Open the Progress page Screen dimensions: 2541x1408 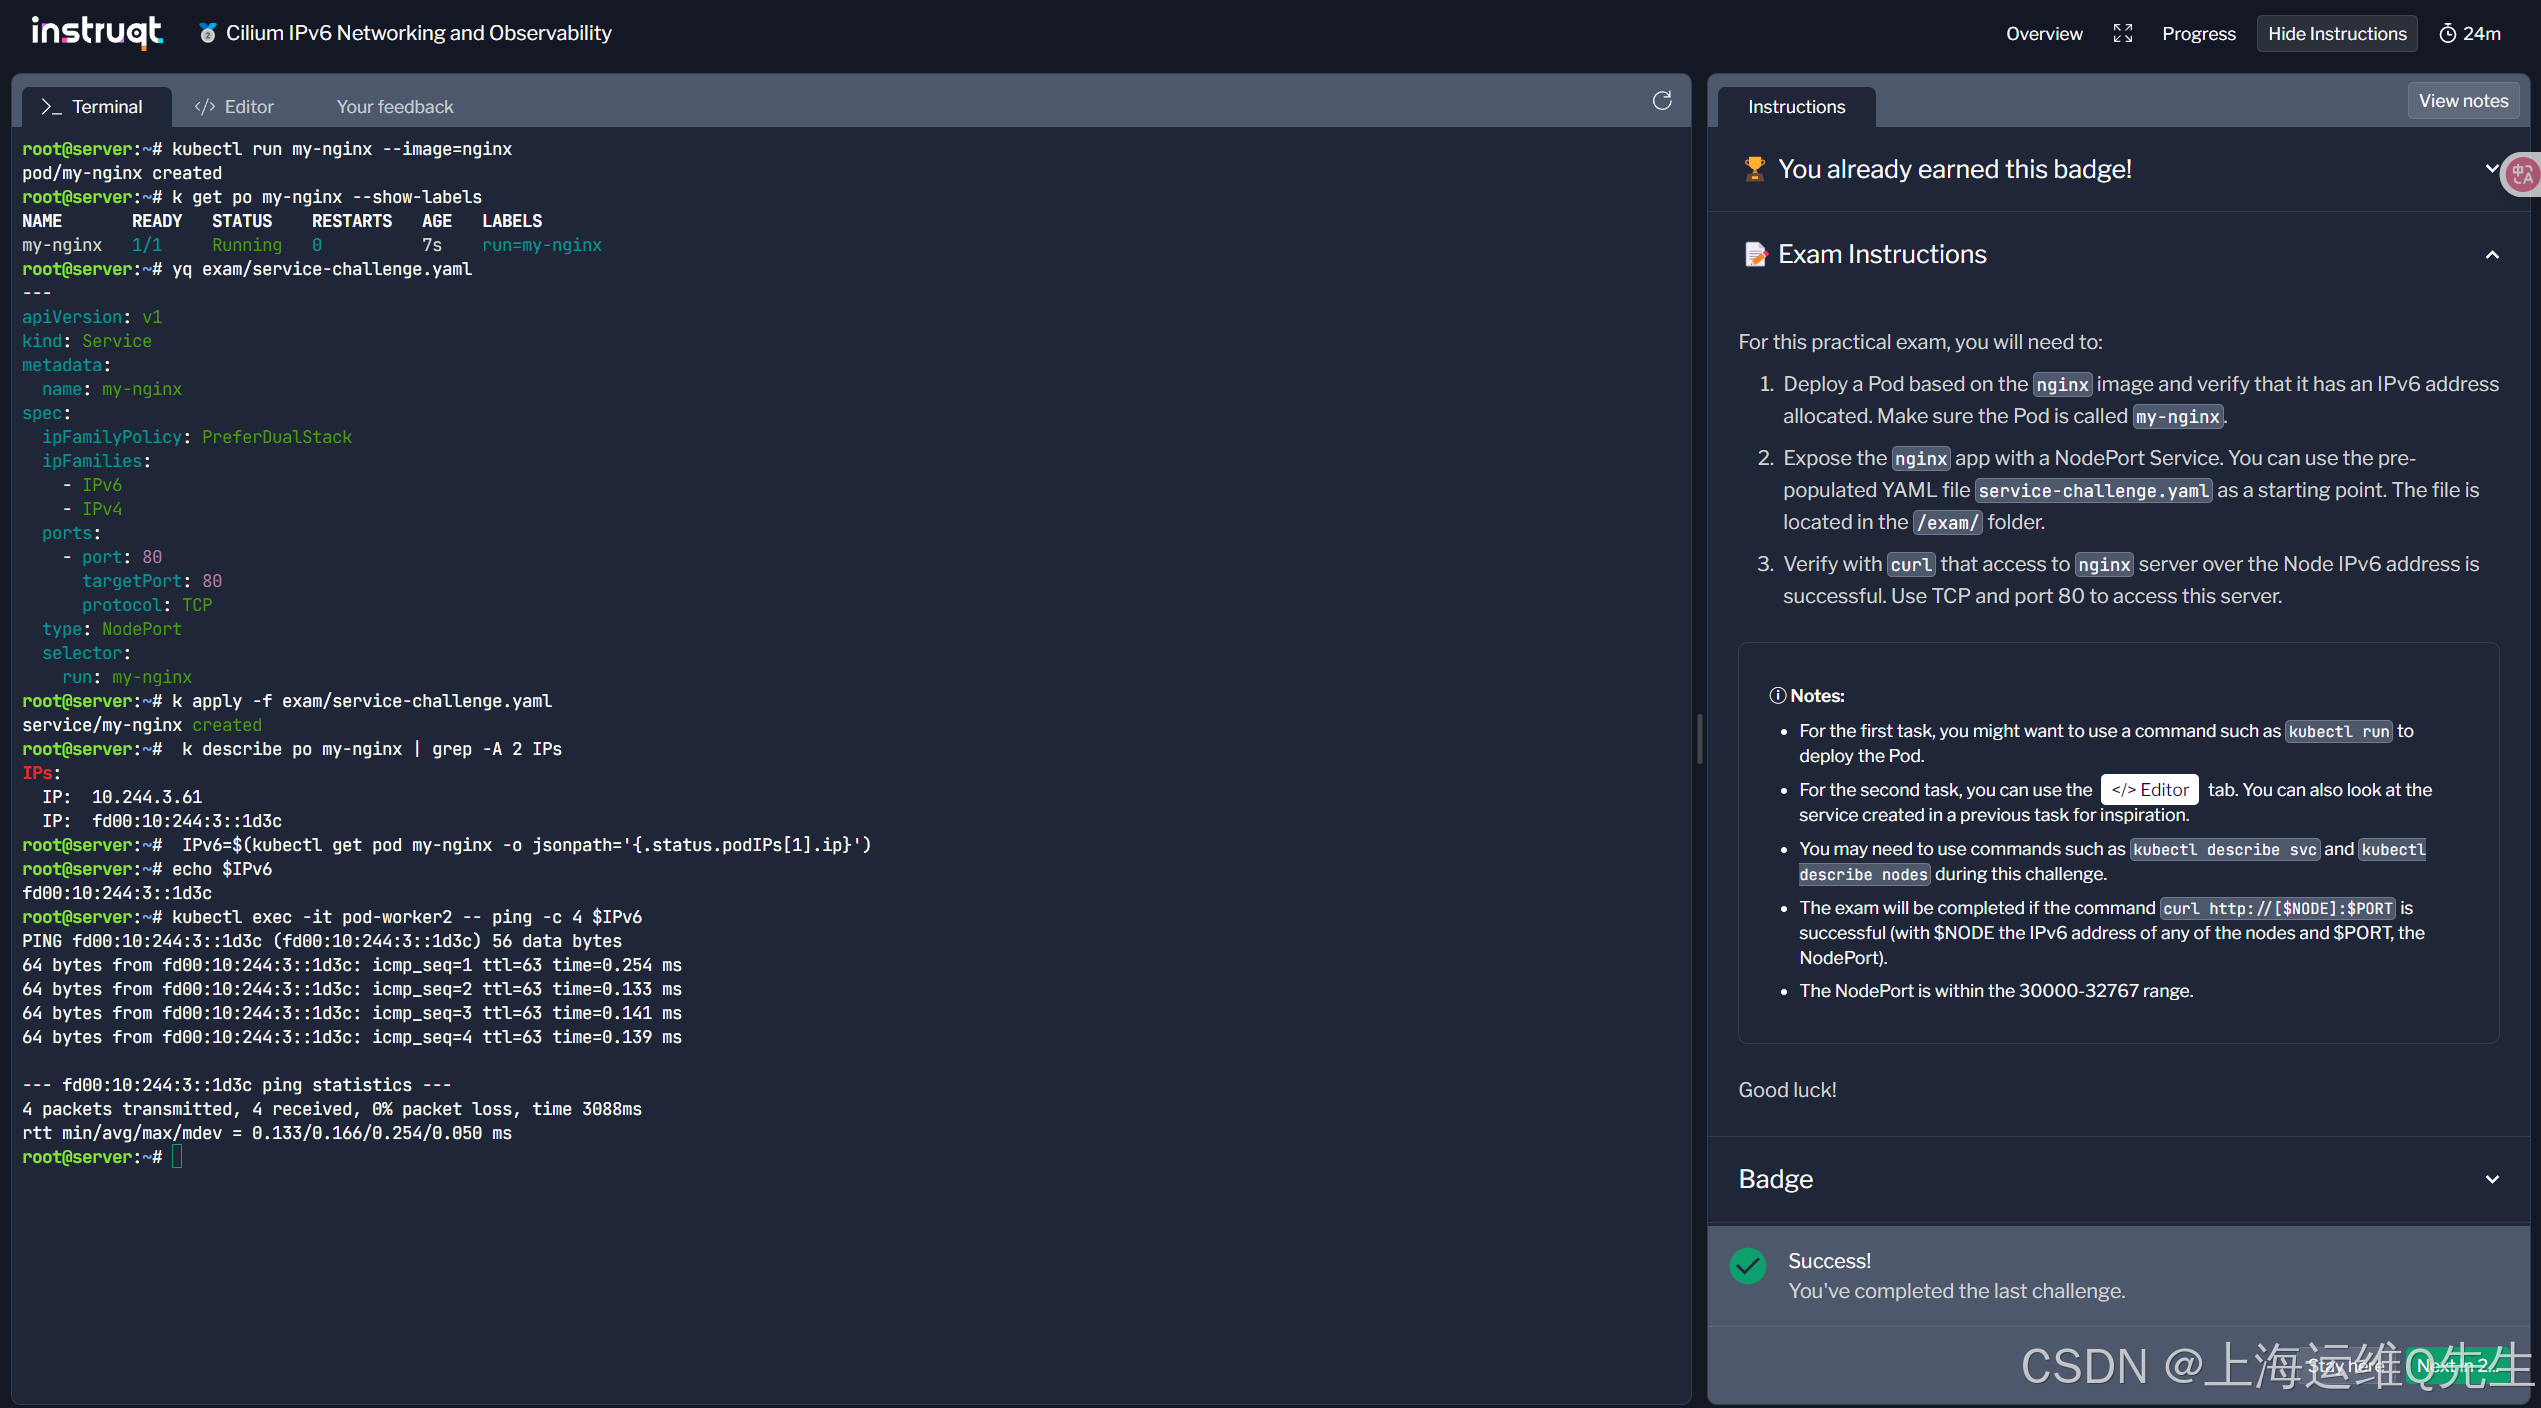click(x=2198, y=34)
